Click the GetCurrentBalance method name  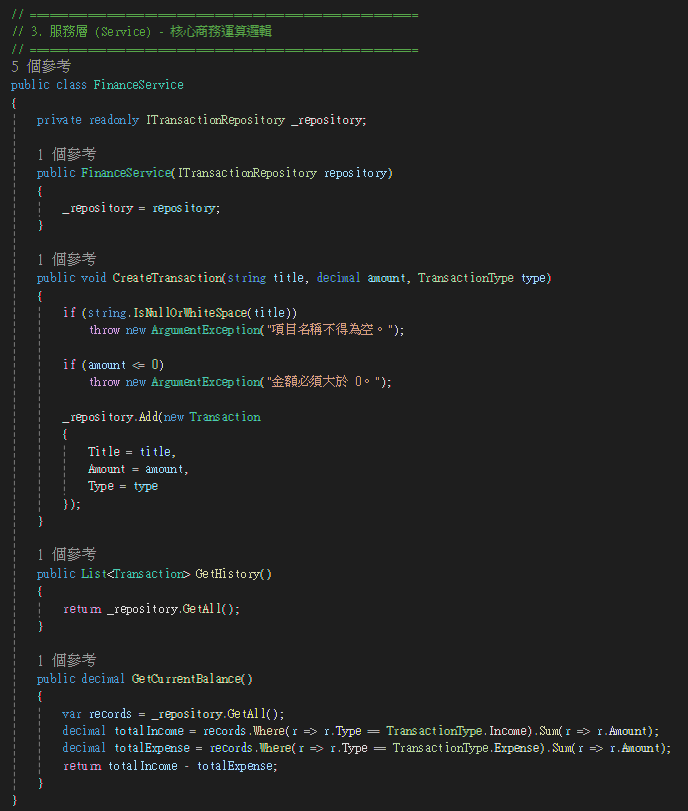pos(186,679)
